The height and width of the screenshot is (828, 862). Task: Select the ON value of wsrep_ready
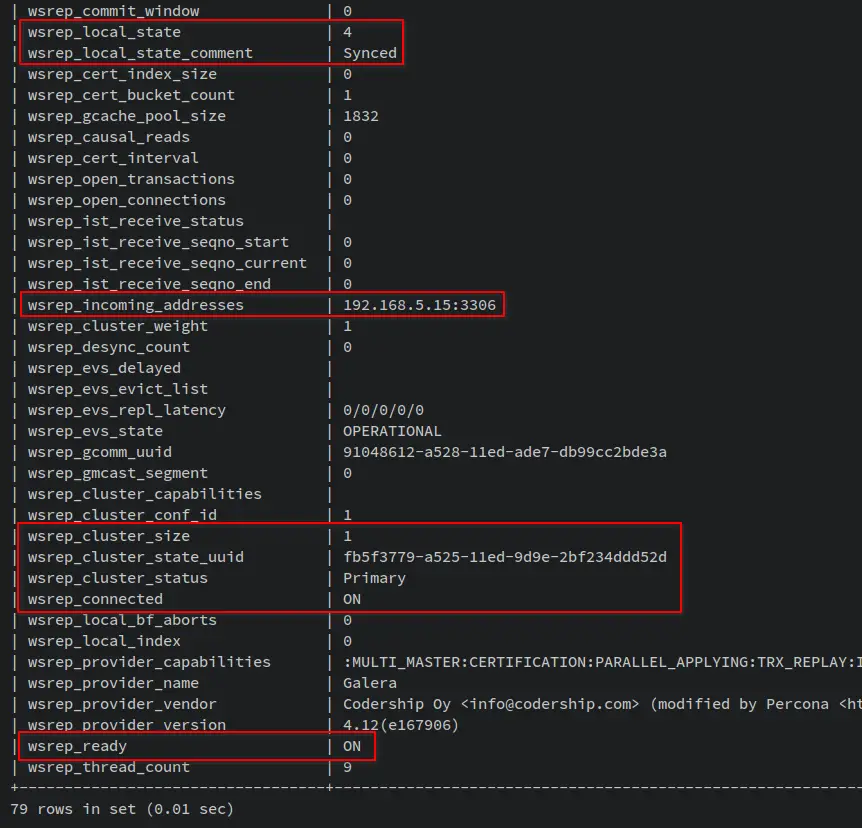352,746
